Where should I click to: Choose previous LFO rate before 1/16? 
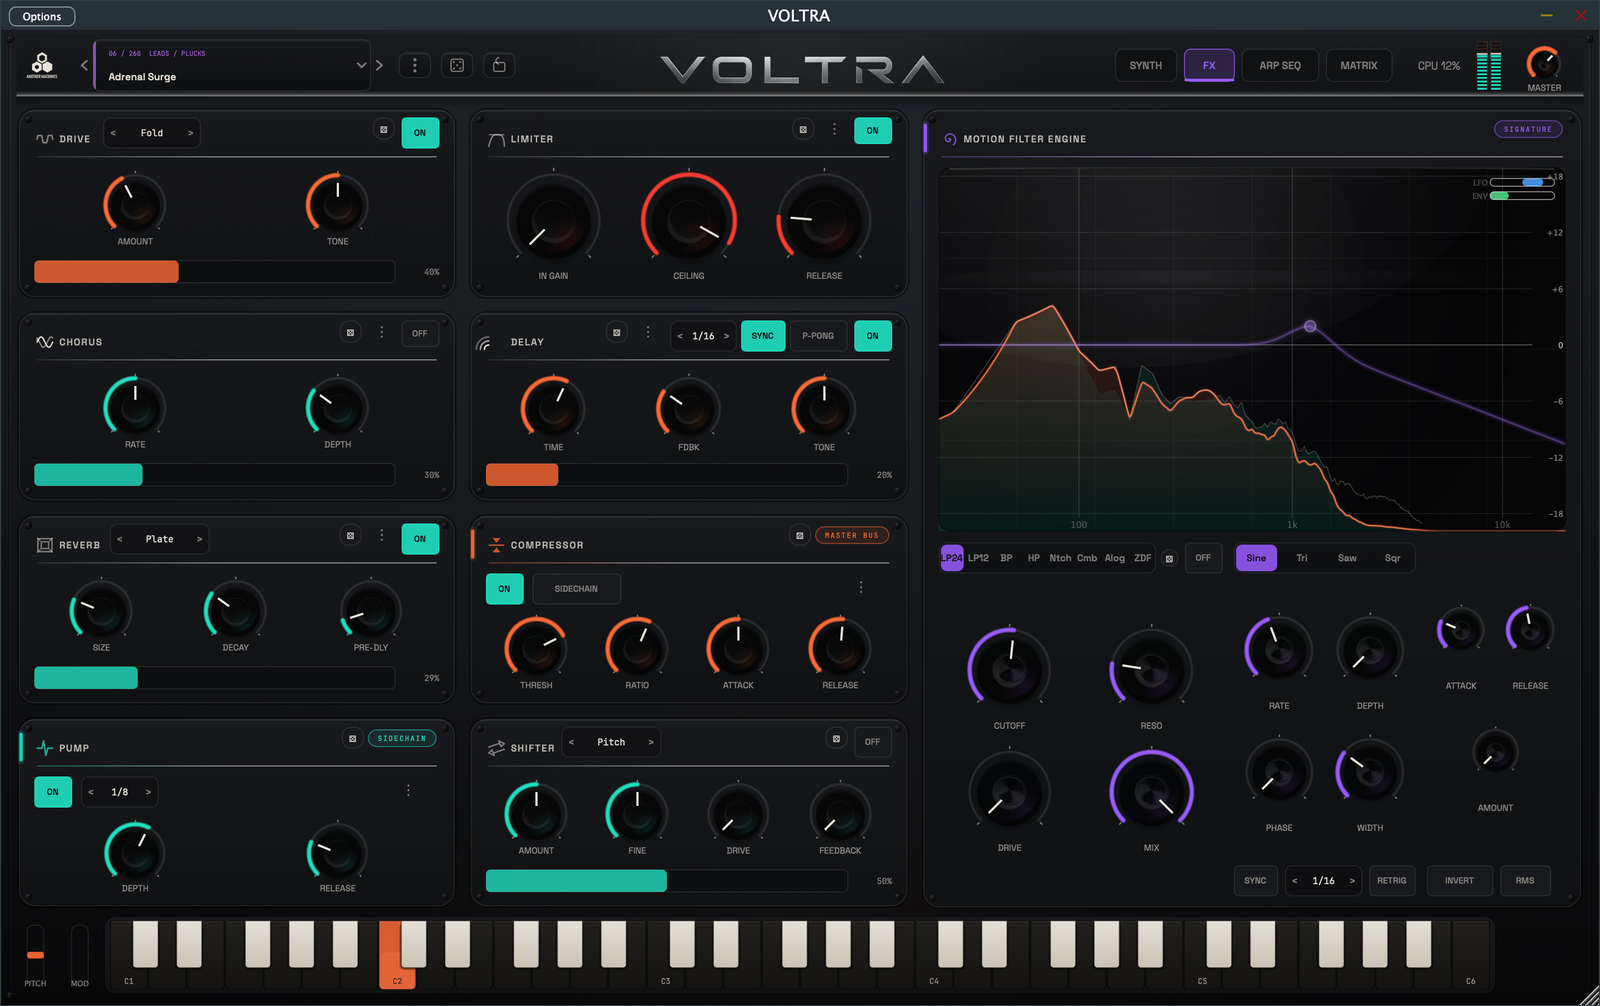point(1295,881)
